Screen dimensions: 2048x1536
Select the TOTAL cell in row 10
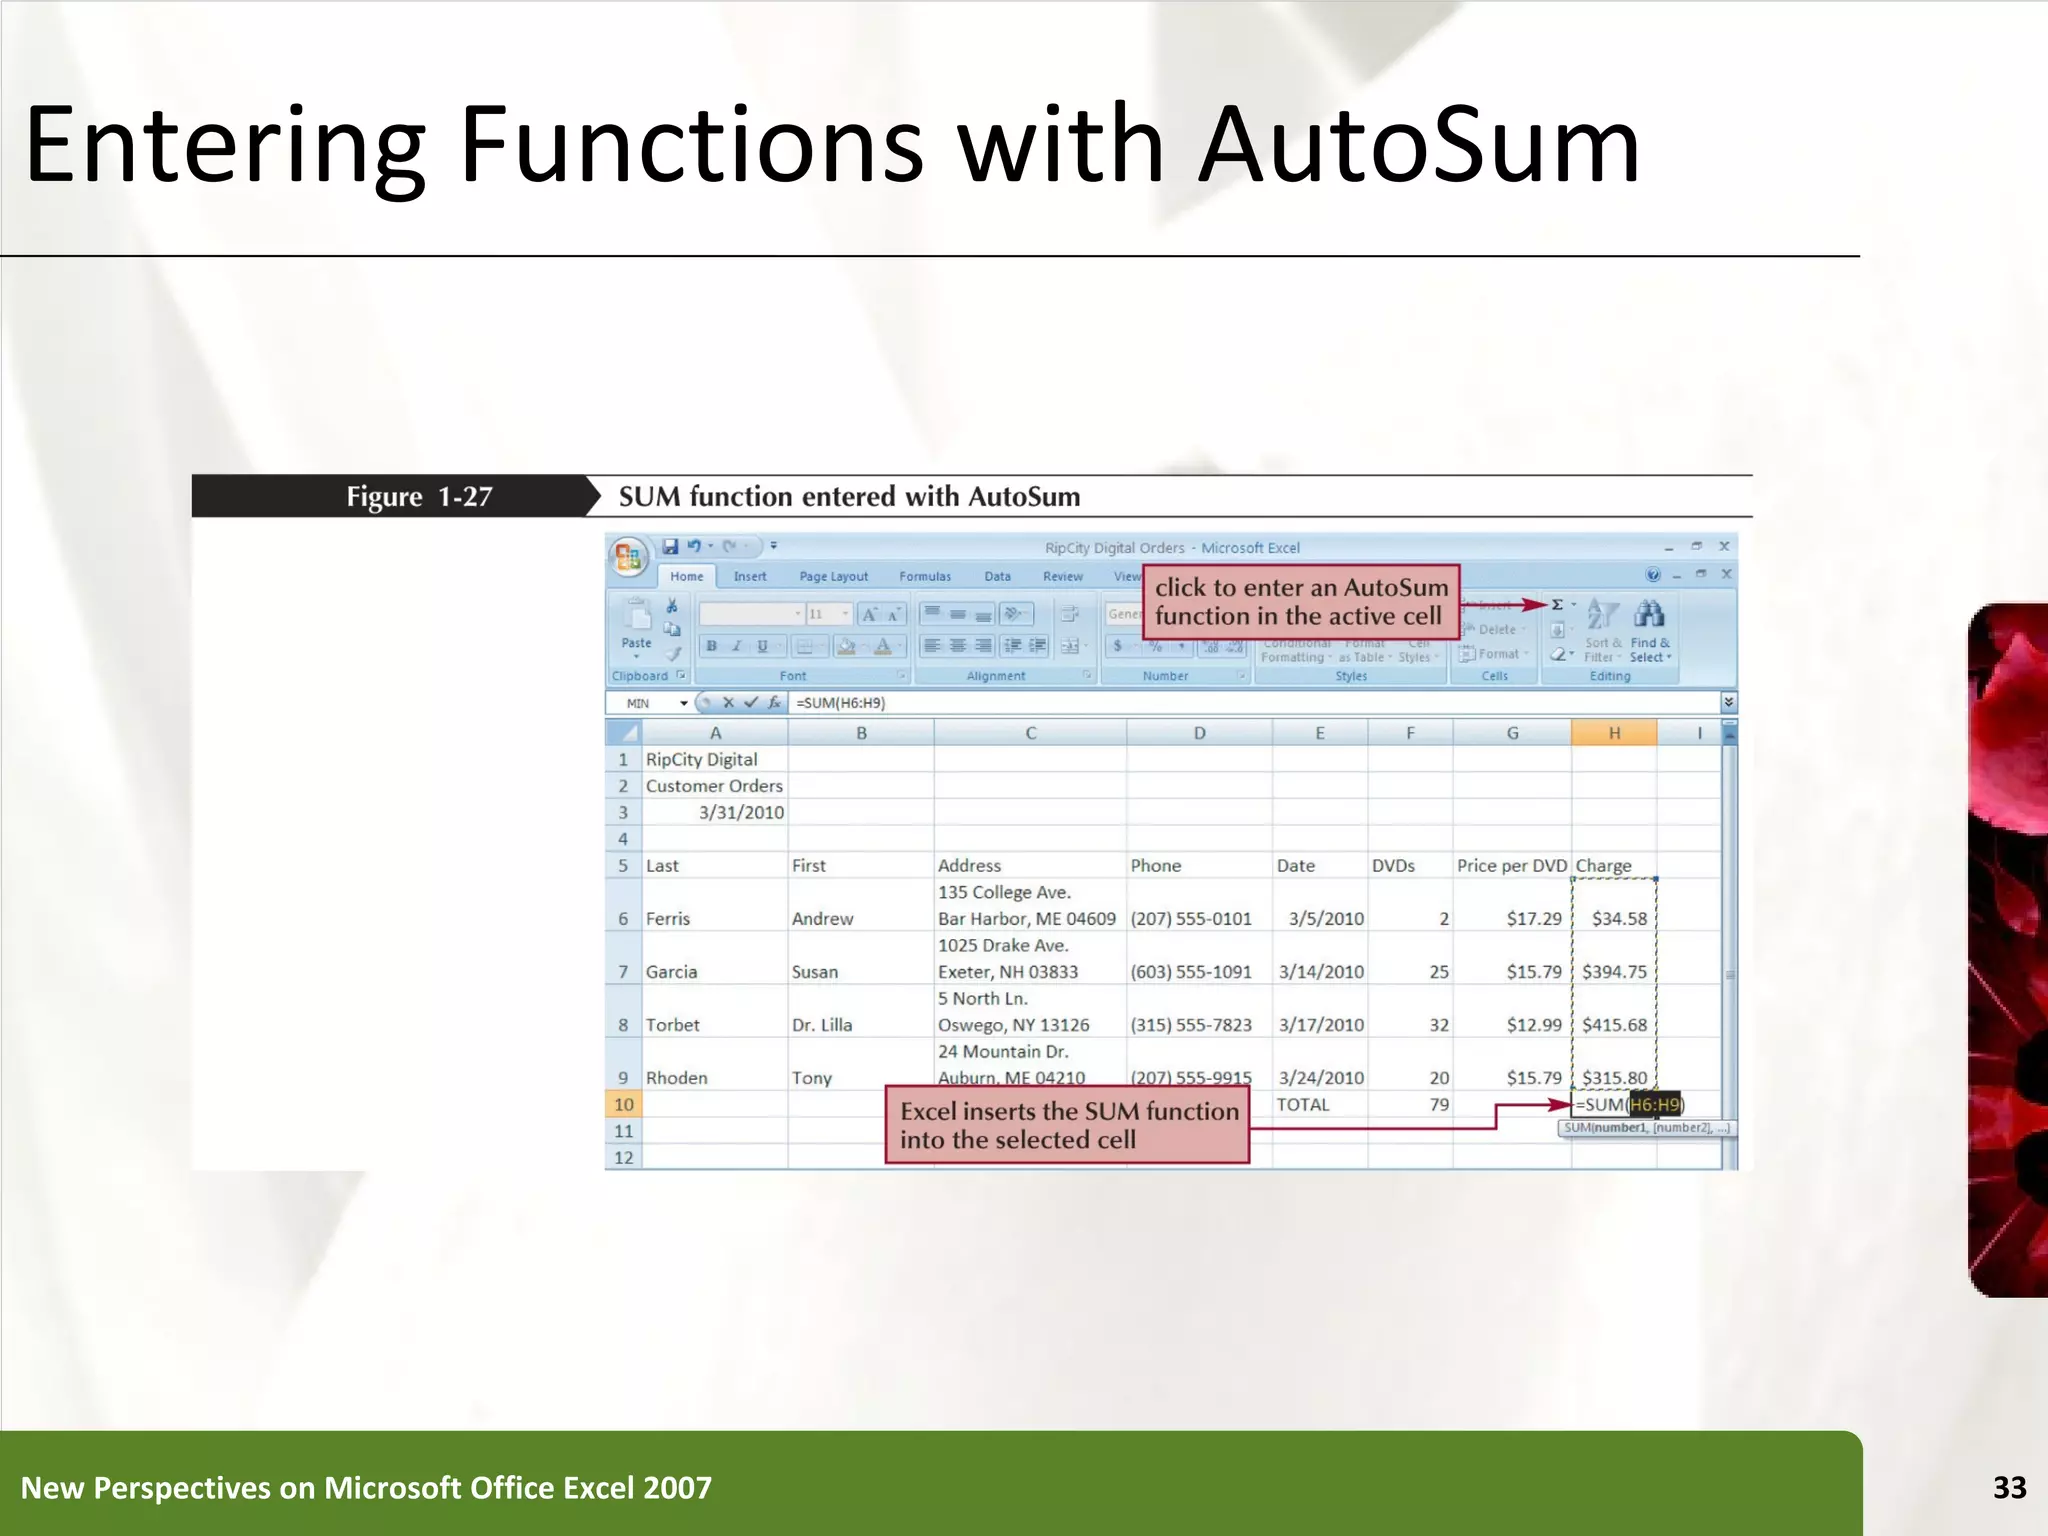tap(1319, 1105)
